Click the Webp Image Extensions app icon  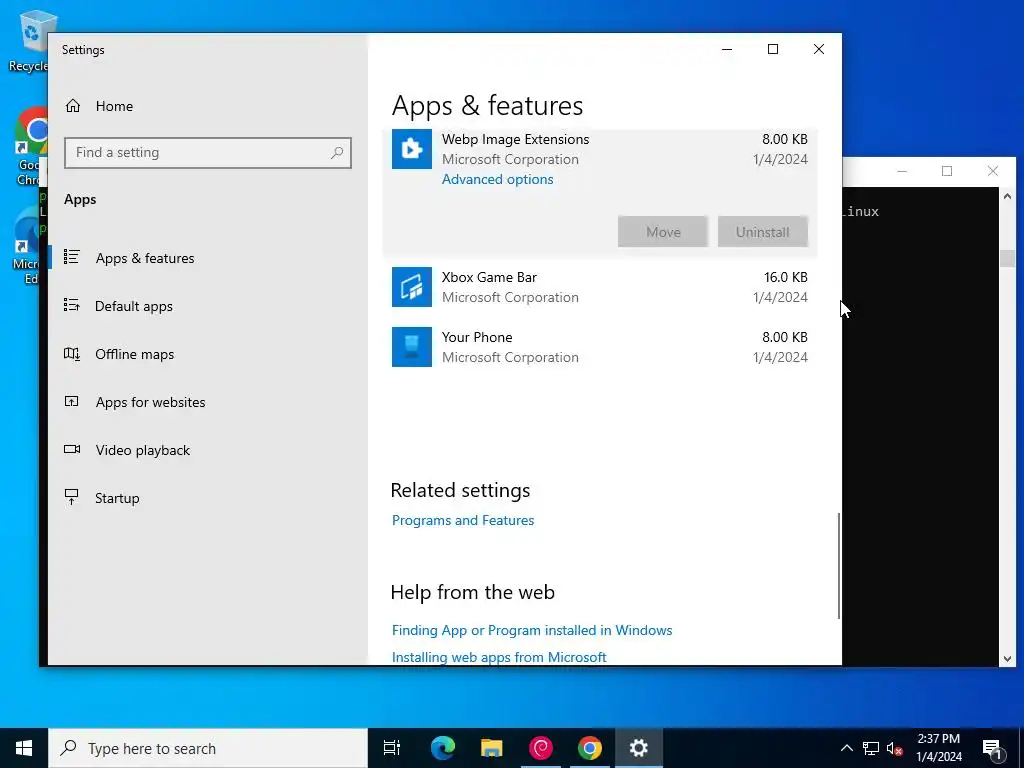[411, 149]
